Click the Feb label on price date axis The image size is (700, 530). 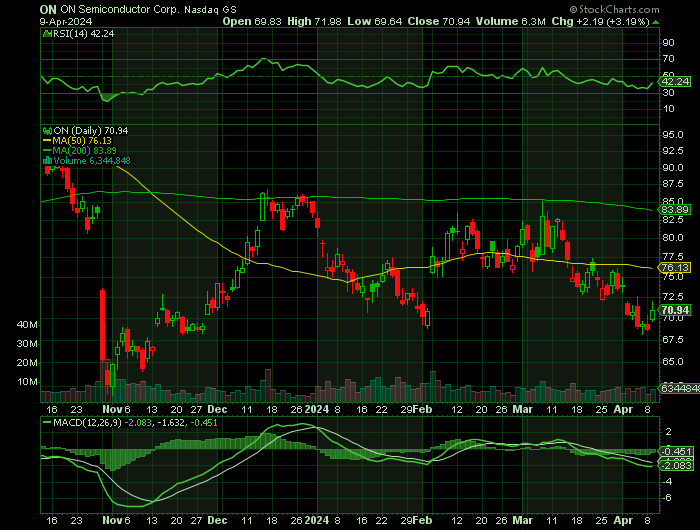(x=423, y=409)
